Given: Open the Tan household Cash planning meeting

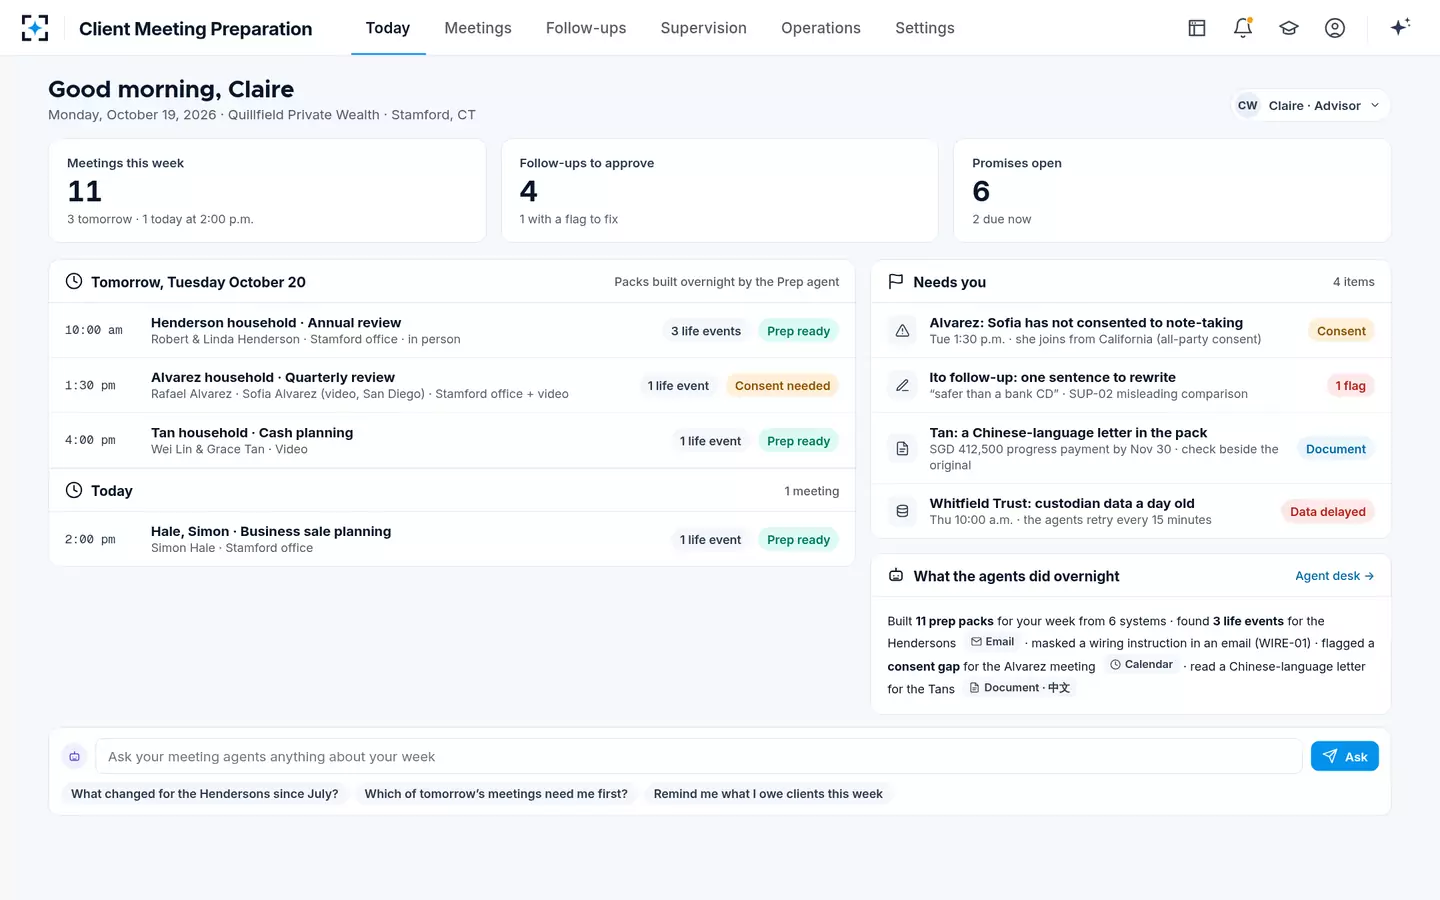Looking at the screenshot, I should tap(452, 440).
